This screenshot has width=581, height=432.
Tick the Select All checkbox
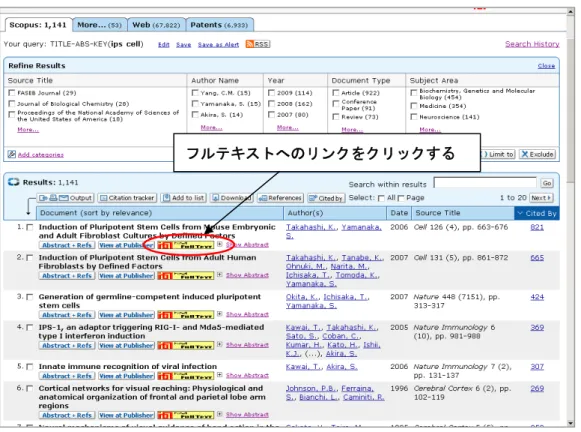click(x=381, y=198)
